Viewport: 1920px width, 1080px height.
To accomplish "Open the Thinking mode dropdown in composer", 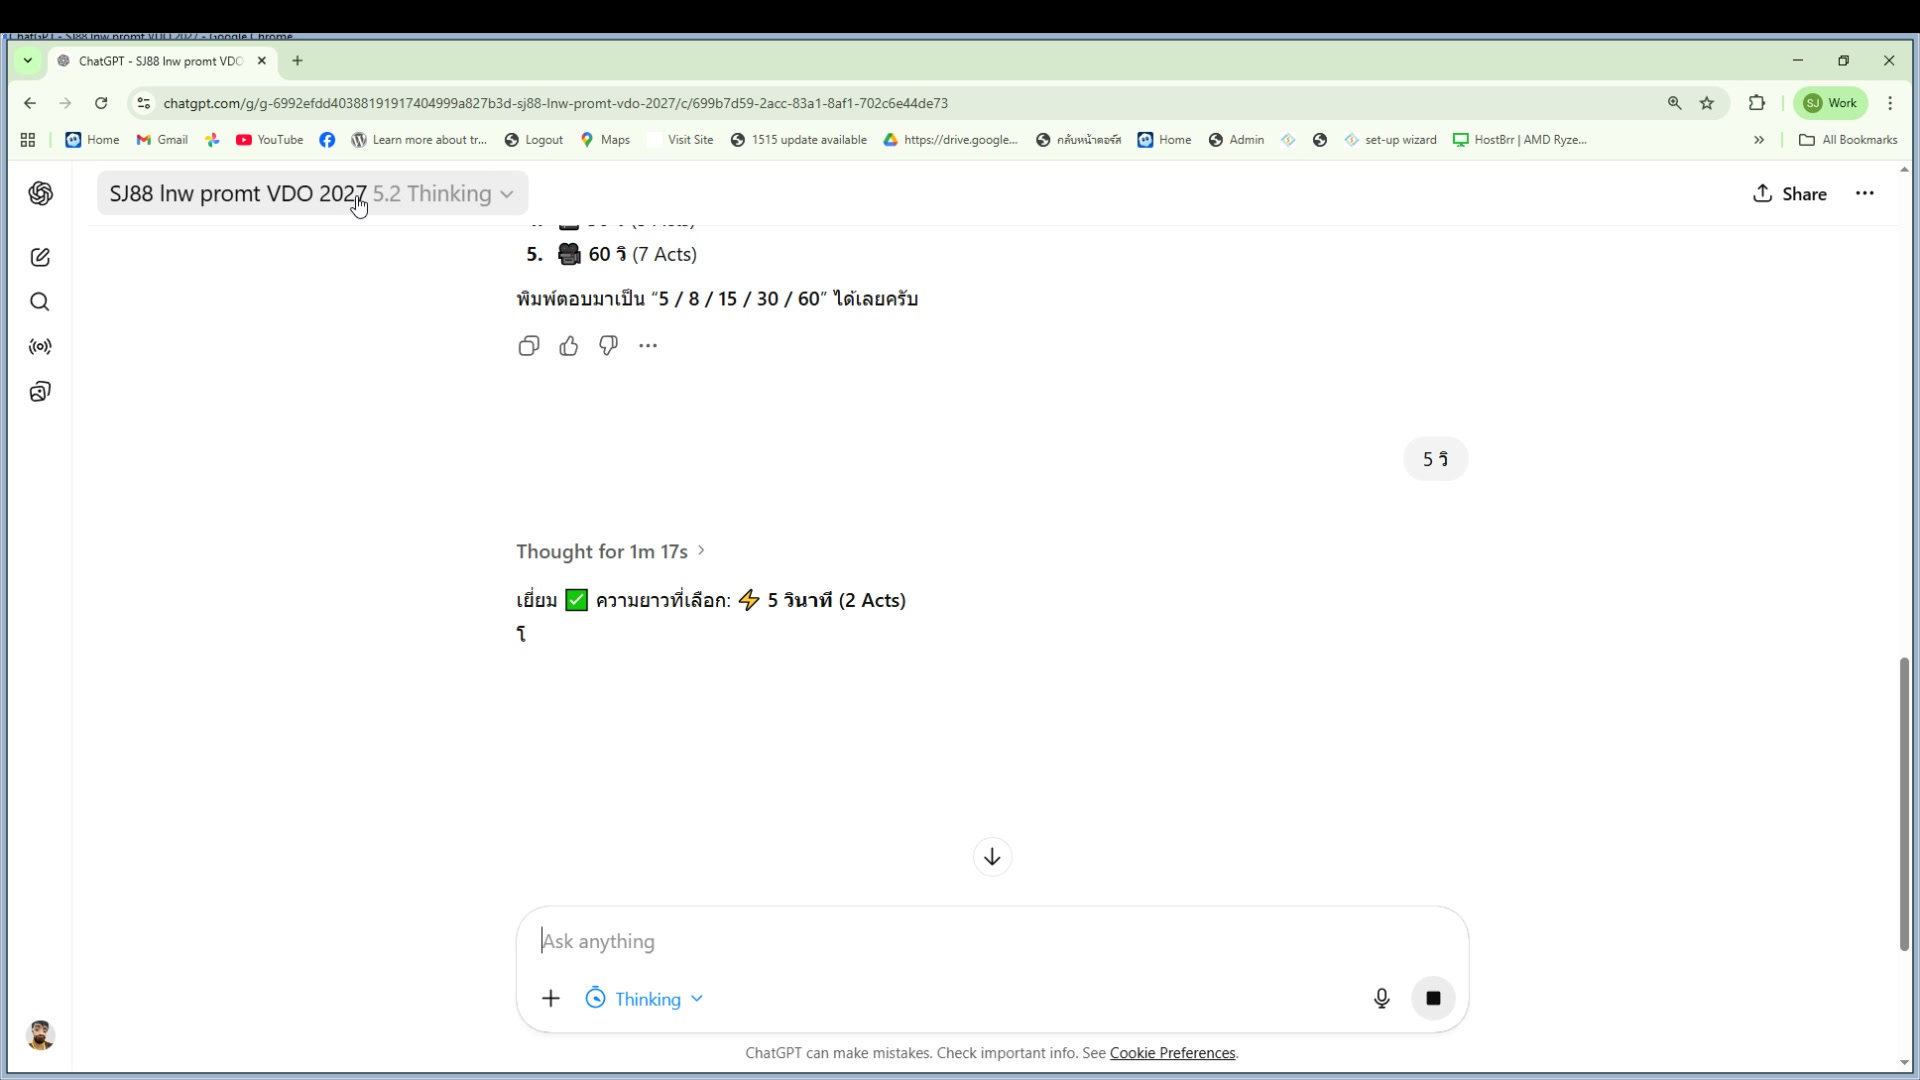I will point(645,999).
